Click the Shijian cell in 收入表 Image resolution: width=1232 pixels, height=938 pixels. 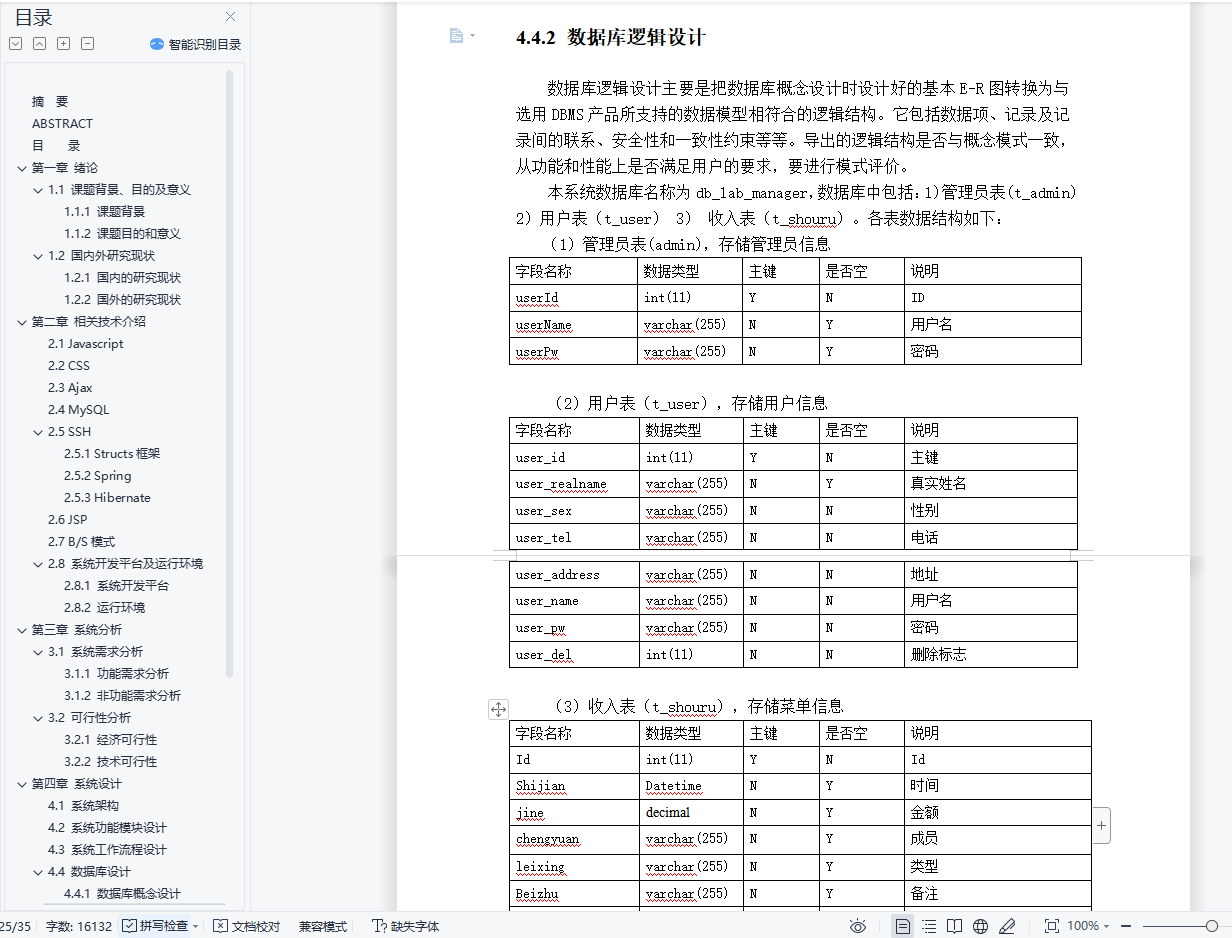point(574,786)
